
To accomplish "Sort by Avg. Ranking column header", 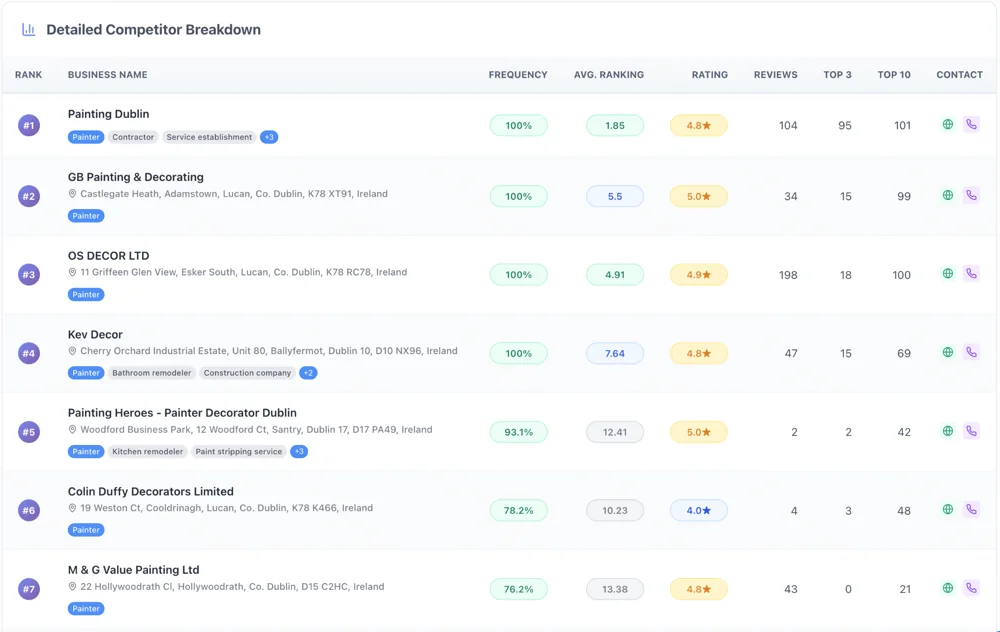I will [x=609, y=75].
